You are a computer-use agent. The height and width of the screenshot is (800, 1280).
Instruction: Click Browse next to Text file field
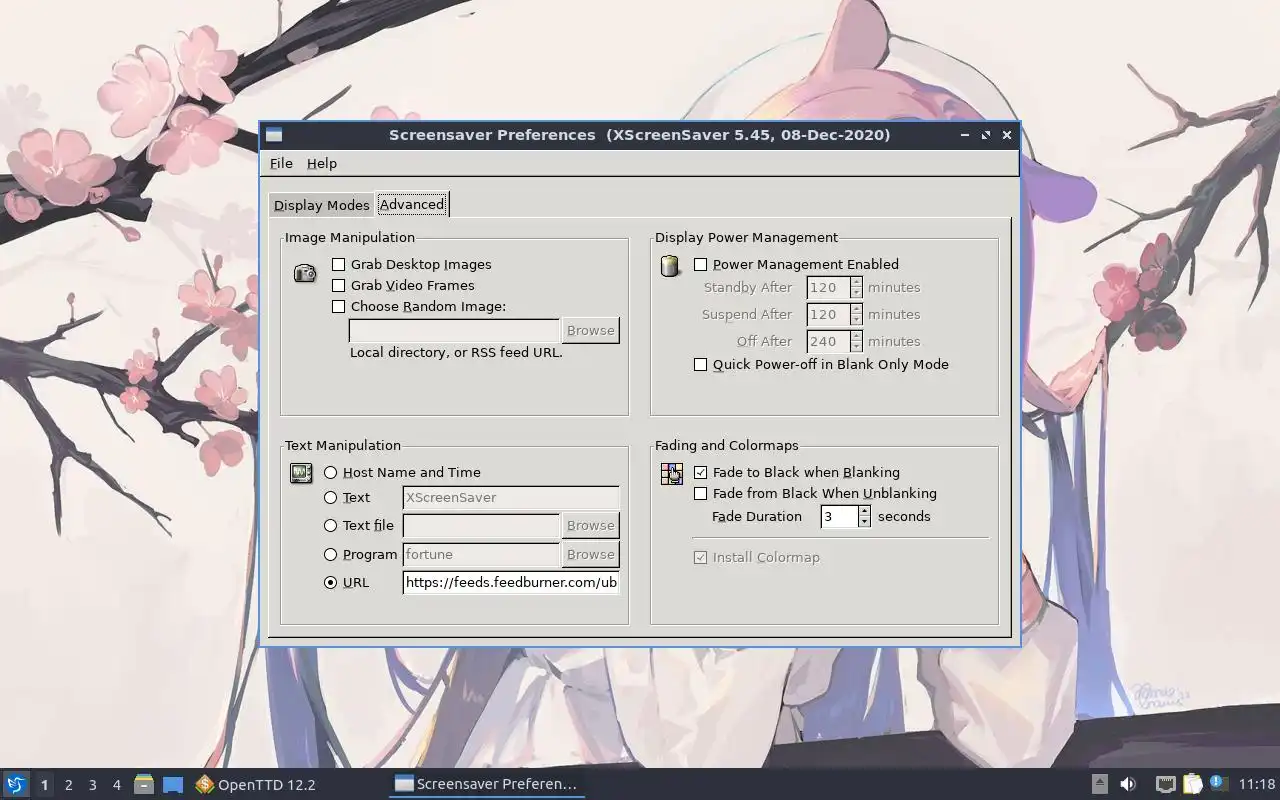590,526
